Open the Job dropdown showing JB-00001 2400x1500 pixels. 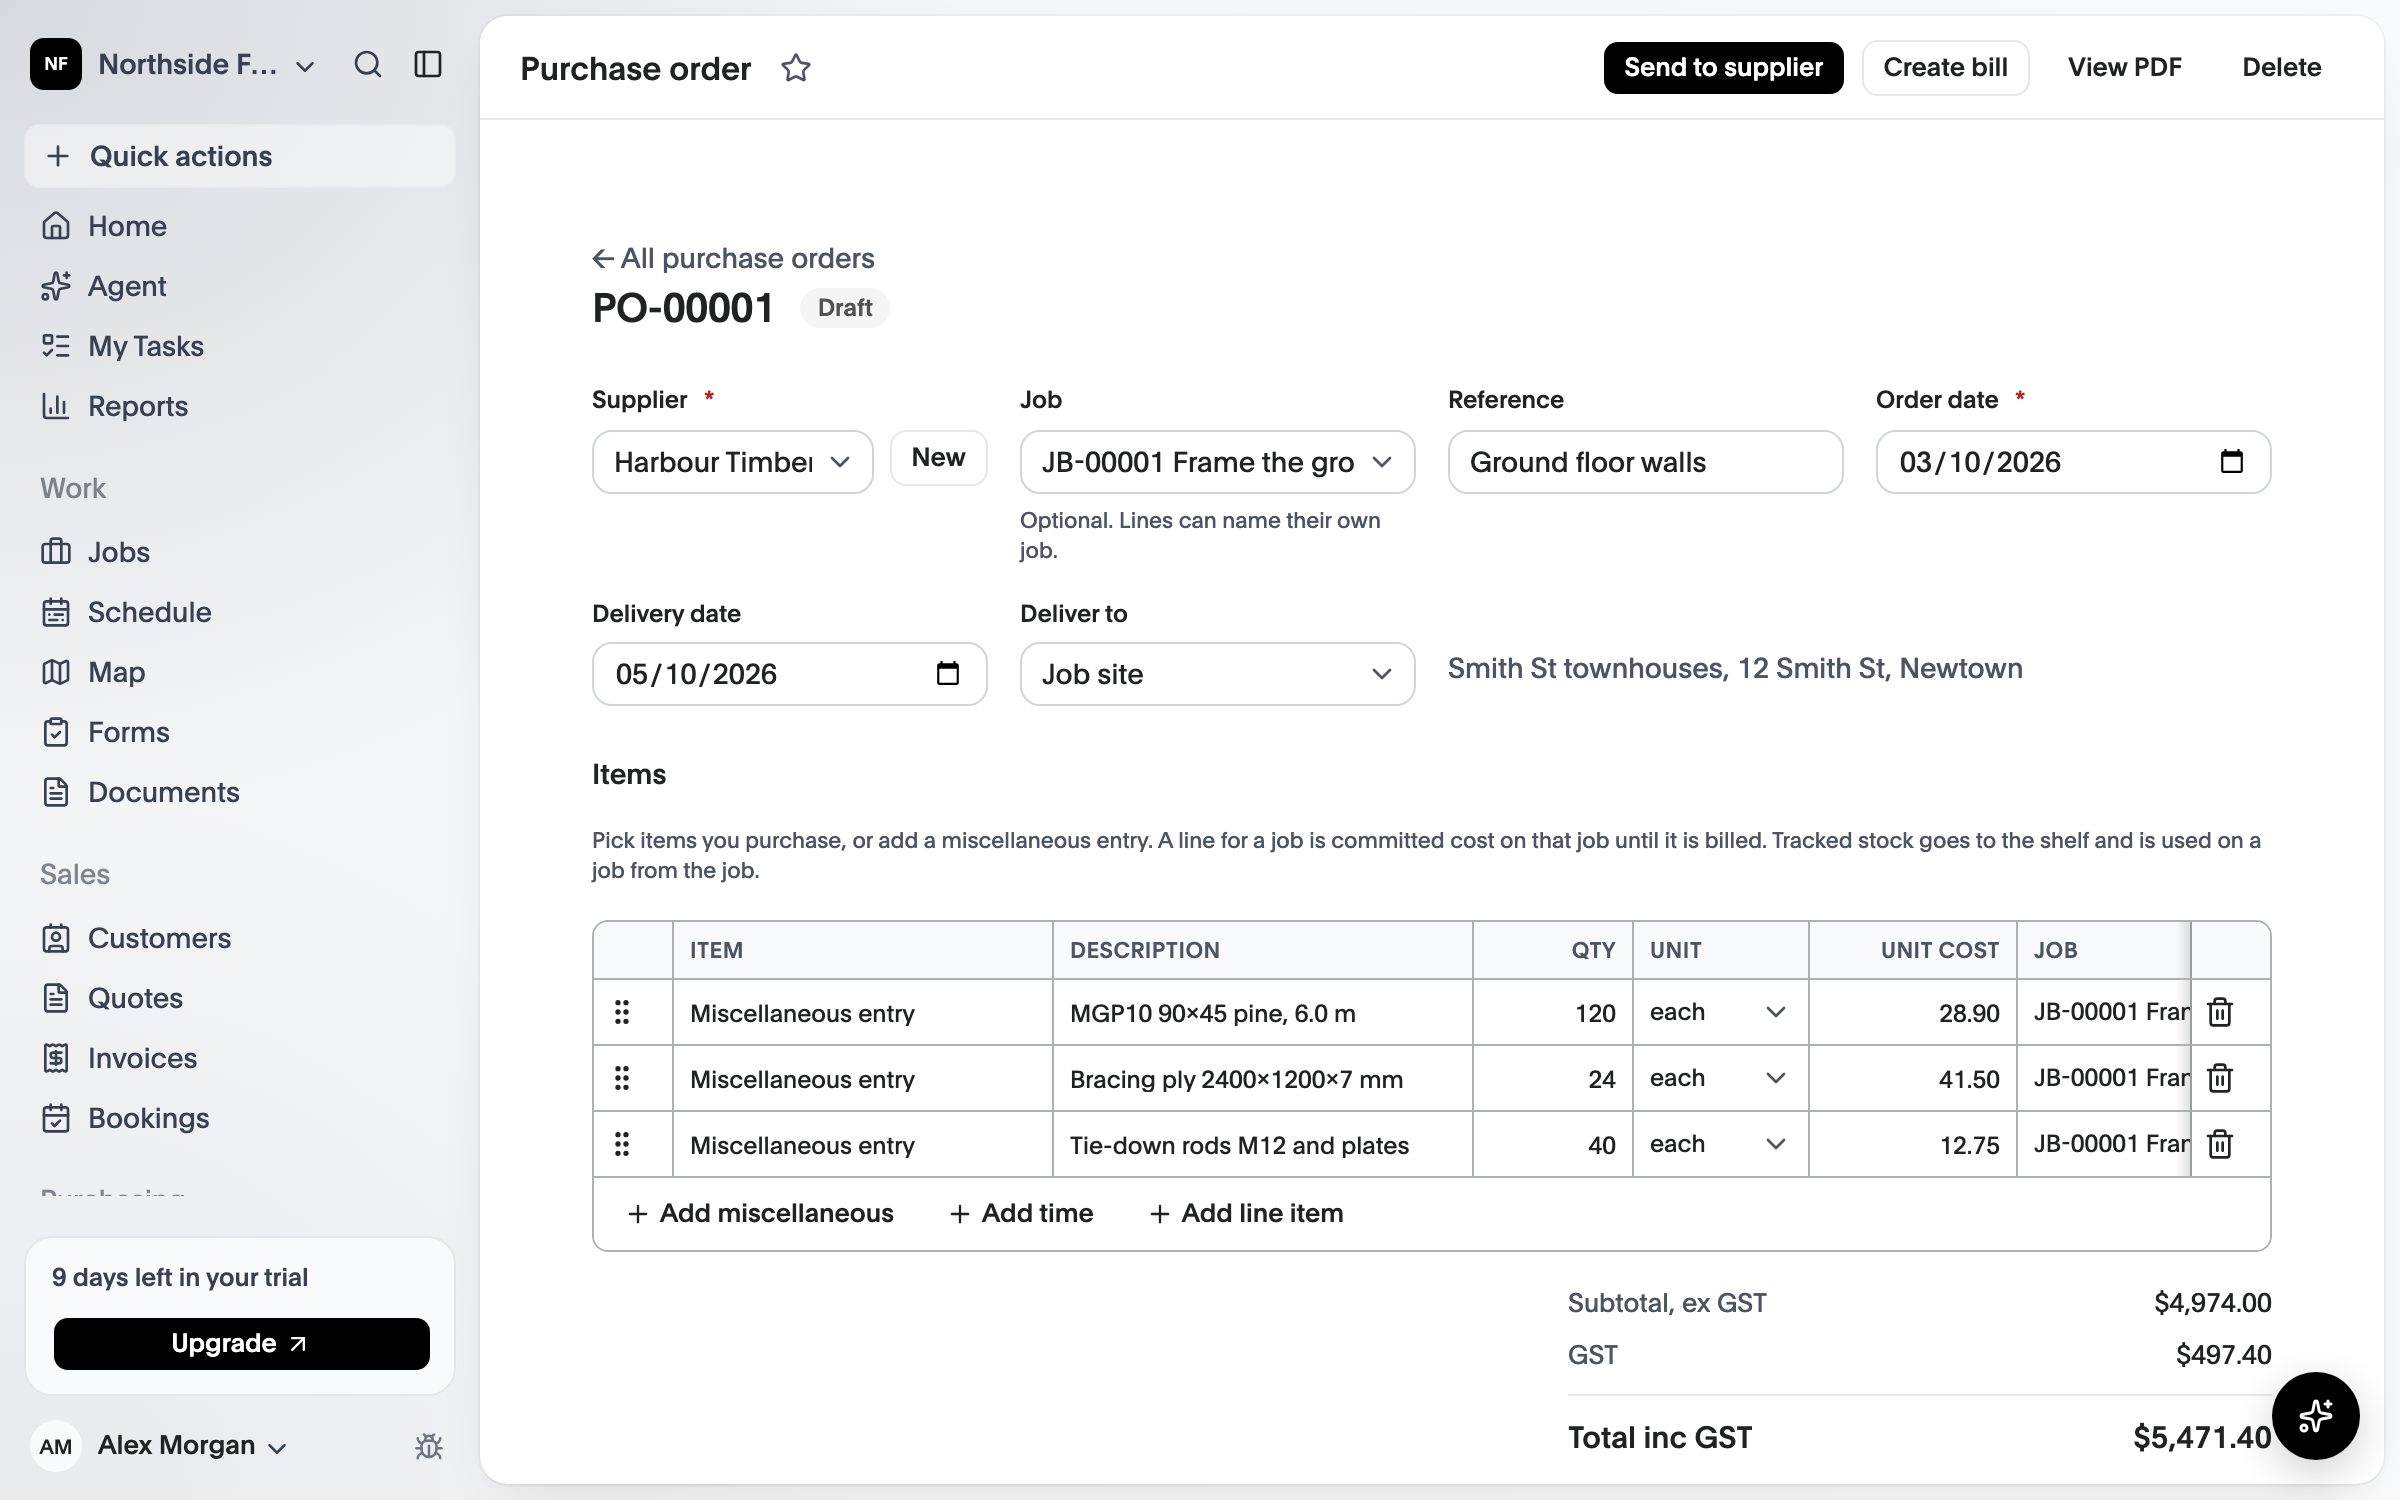[1217, 462]
